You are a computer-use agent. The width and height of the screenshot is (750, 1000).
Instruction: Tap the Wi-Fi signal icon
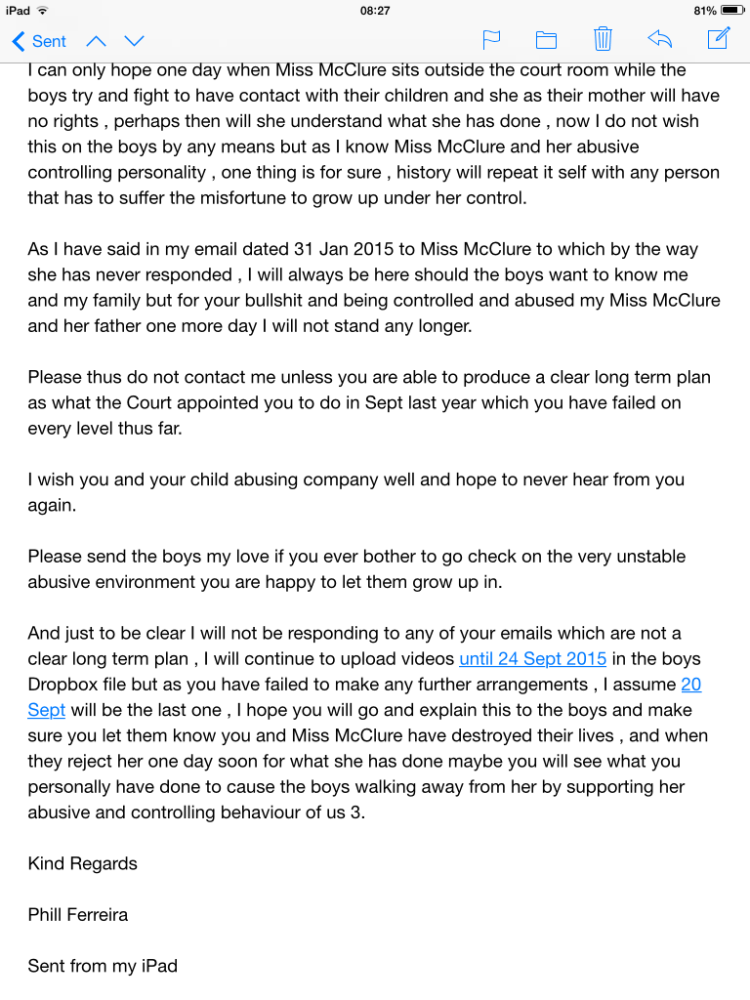pos(44,10)
